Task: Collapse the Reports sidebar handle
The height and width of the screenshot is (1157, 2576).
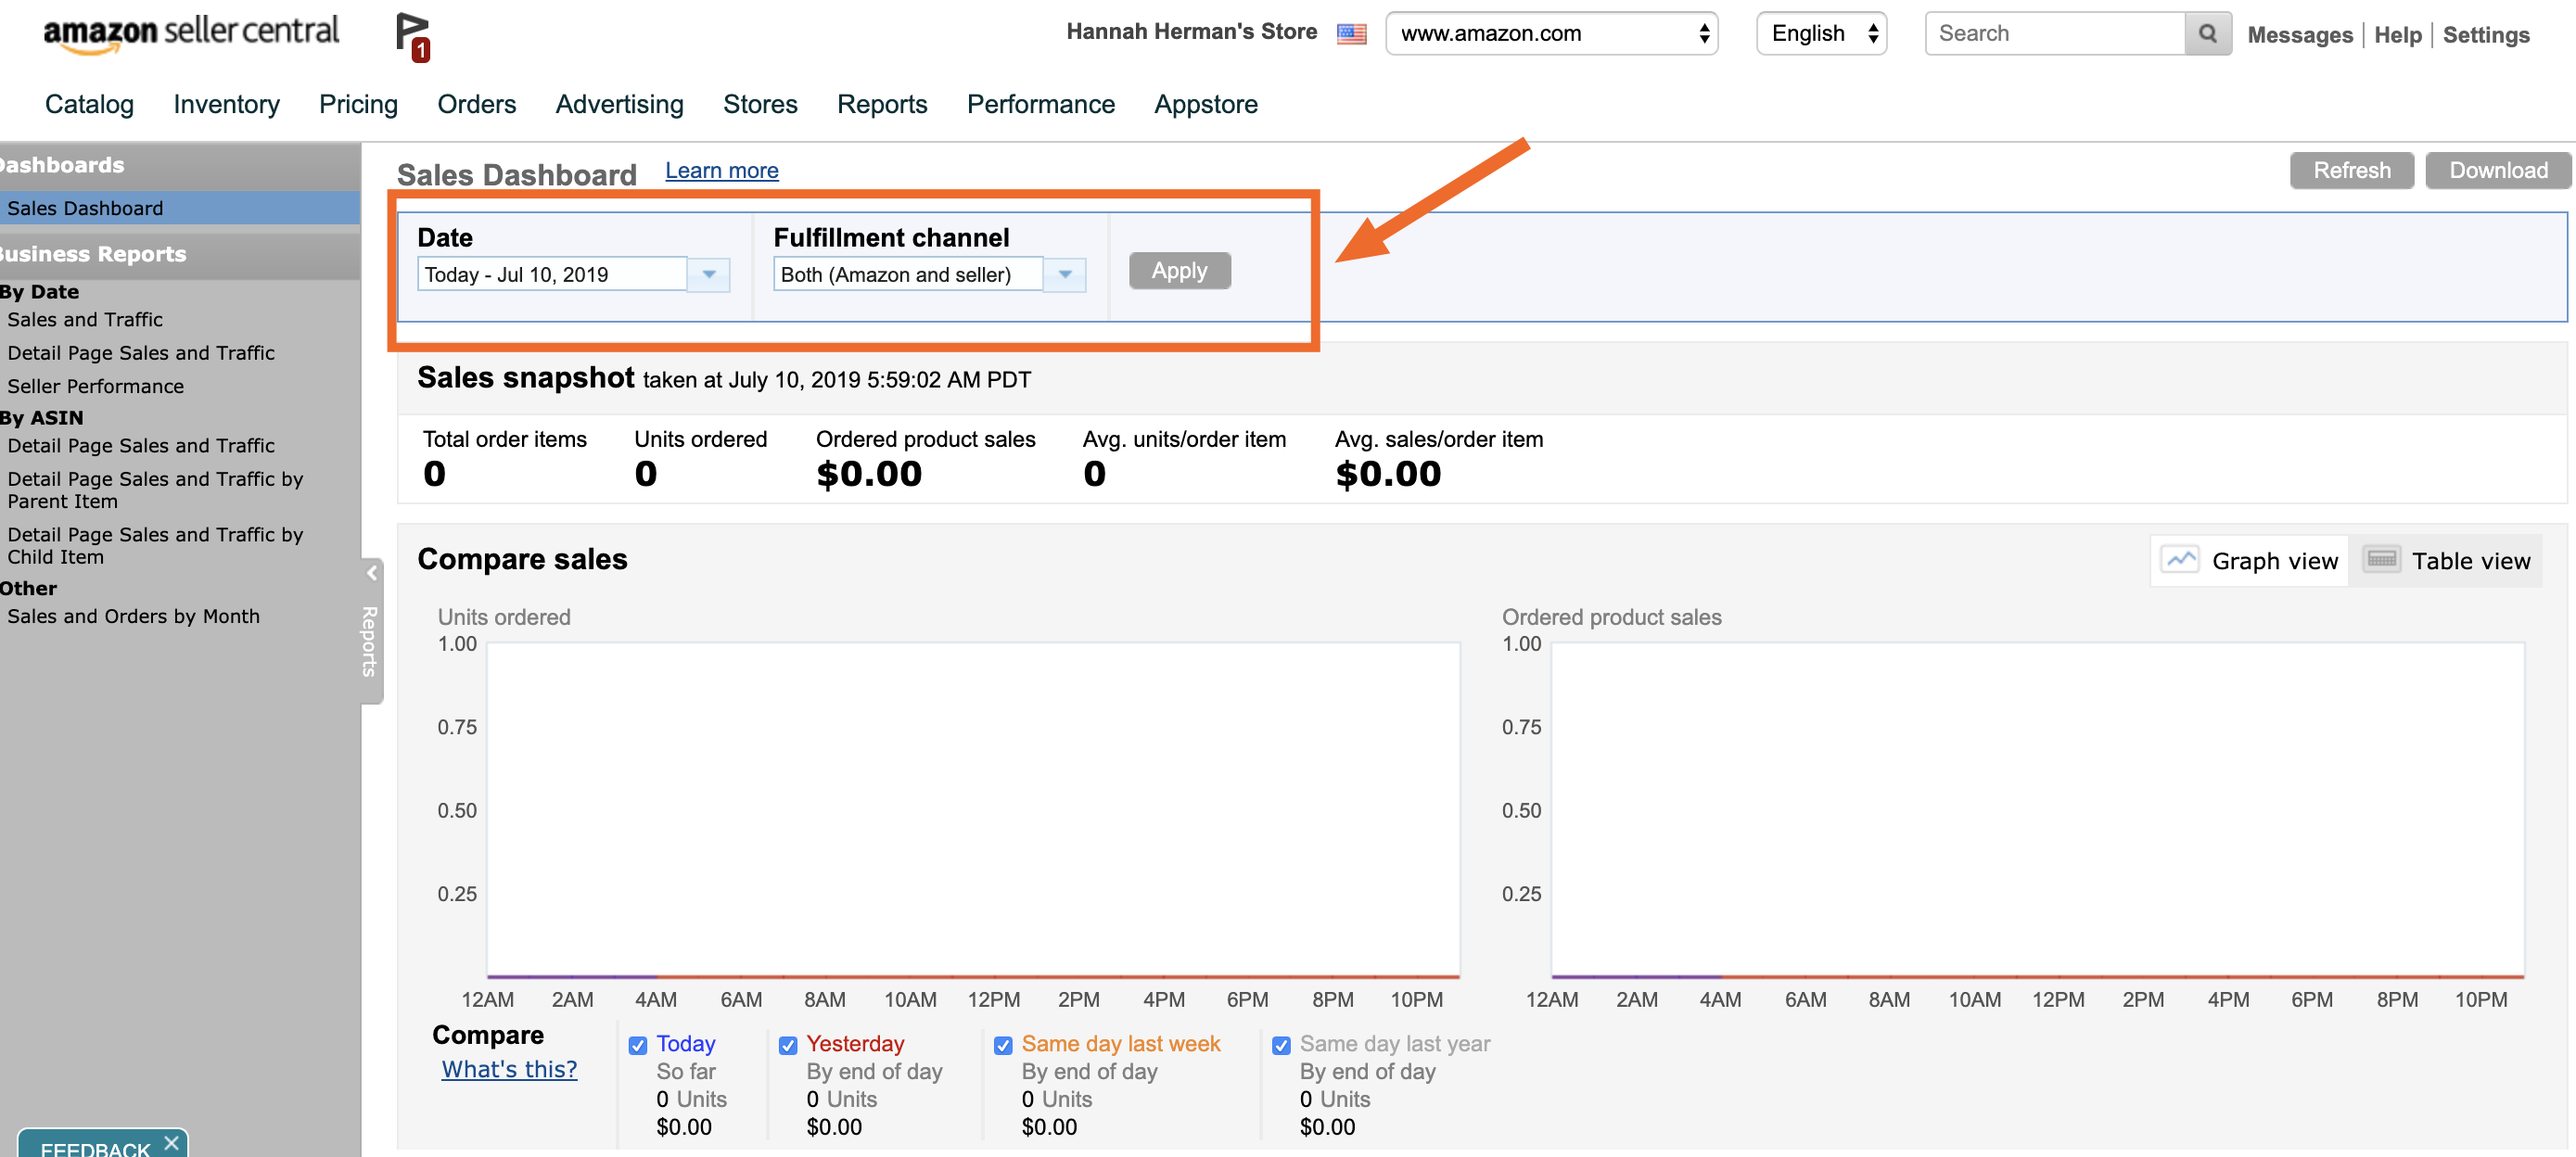Action: 371,631
